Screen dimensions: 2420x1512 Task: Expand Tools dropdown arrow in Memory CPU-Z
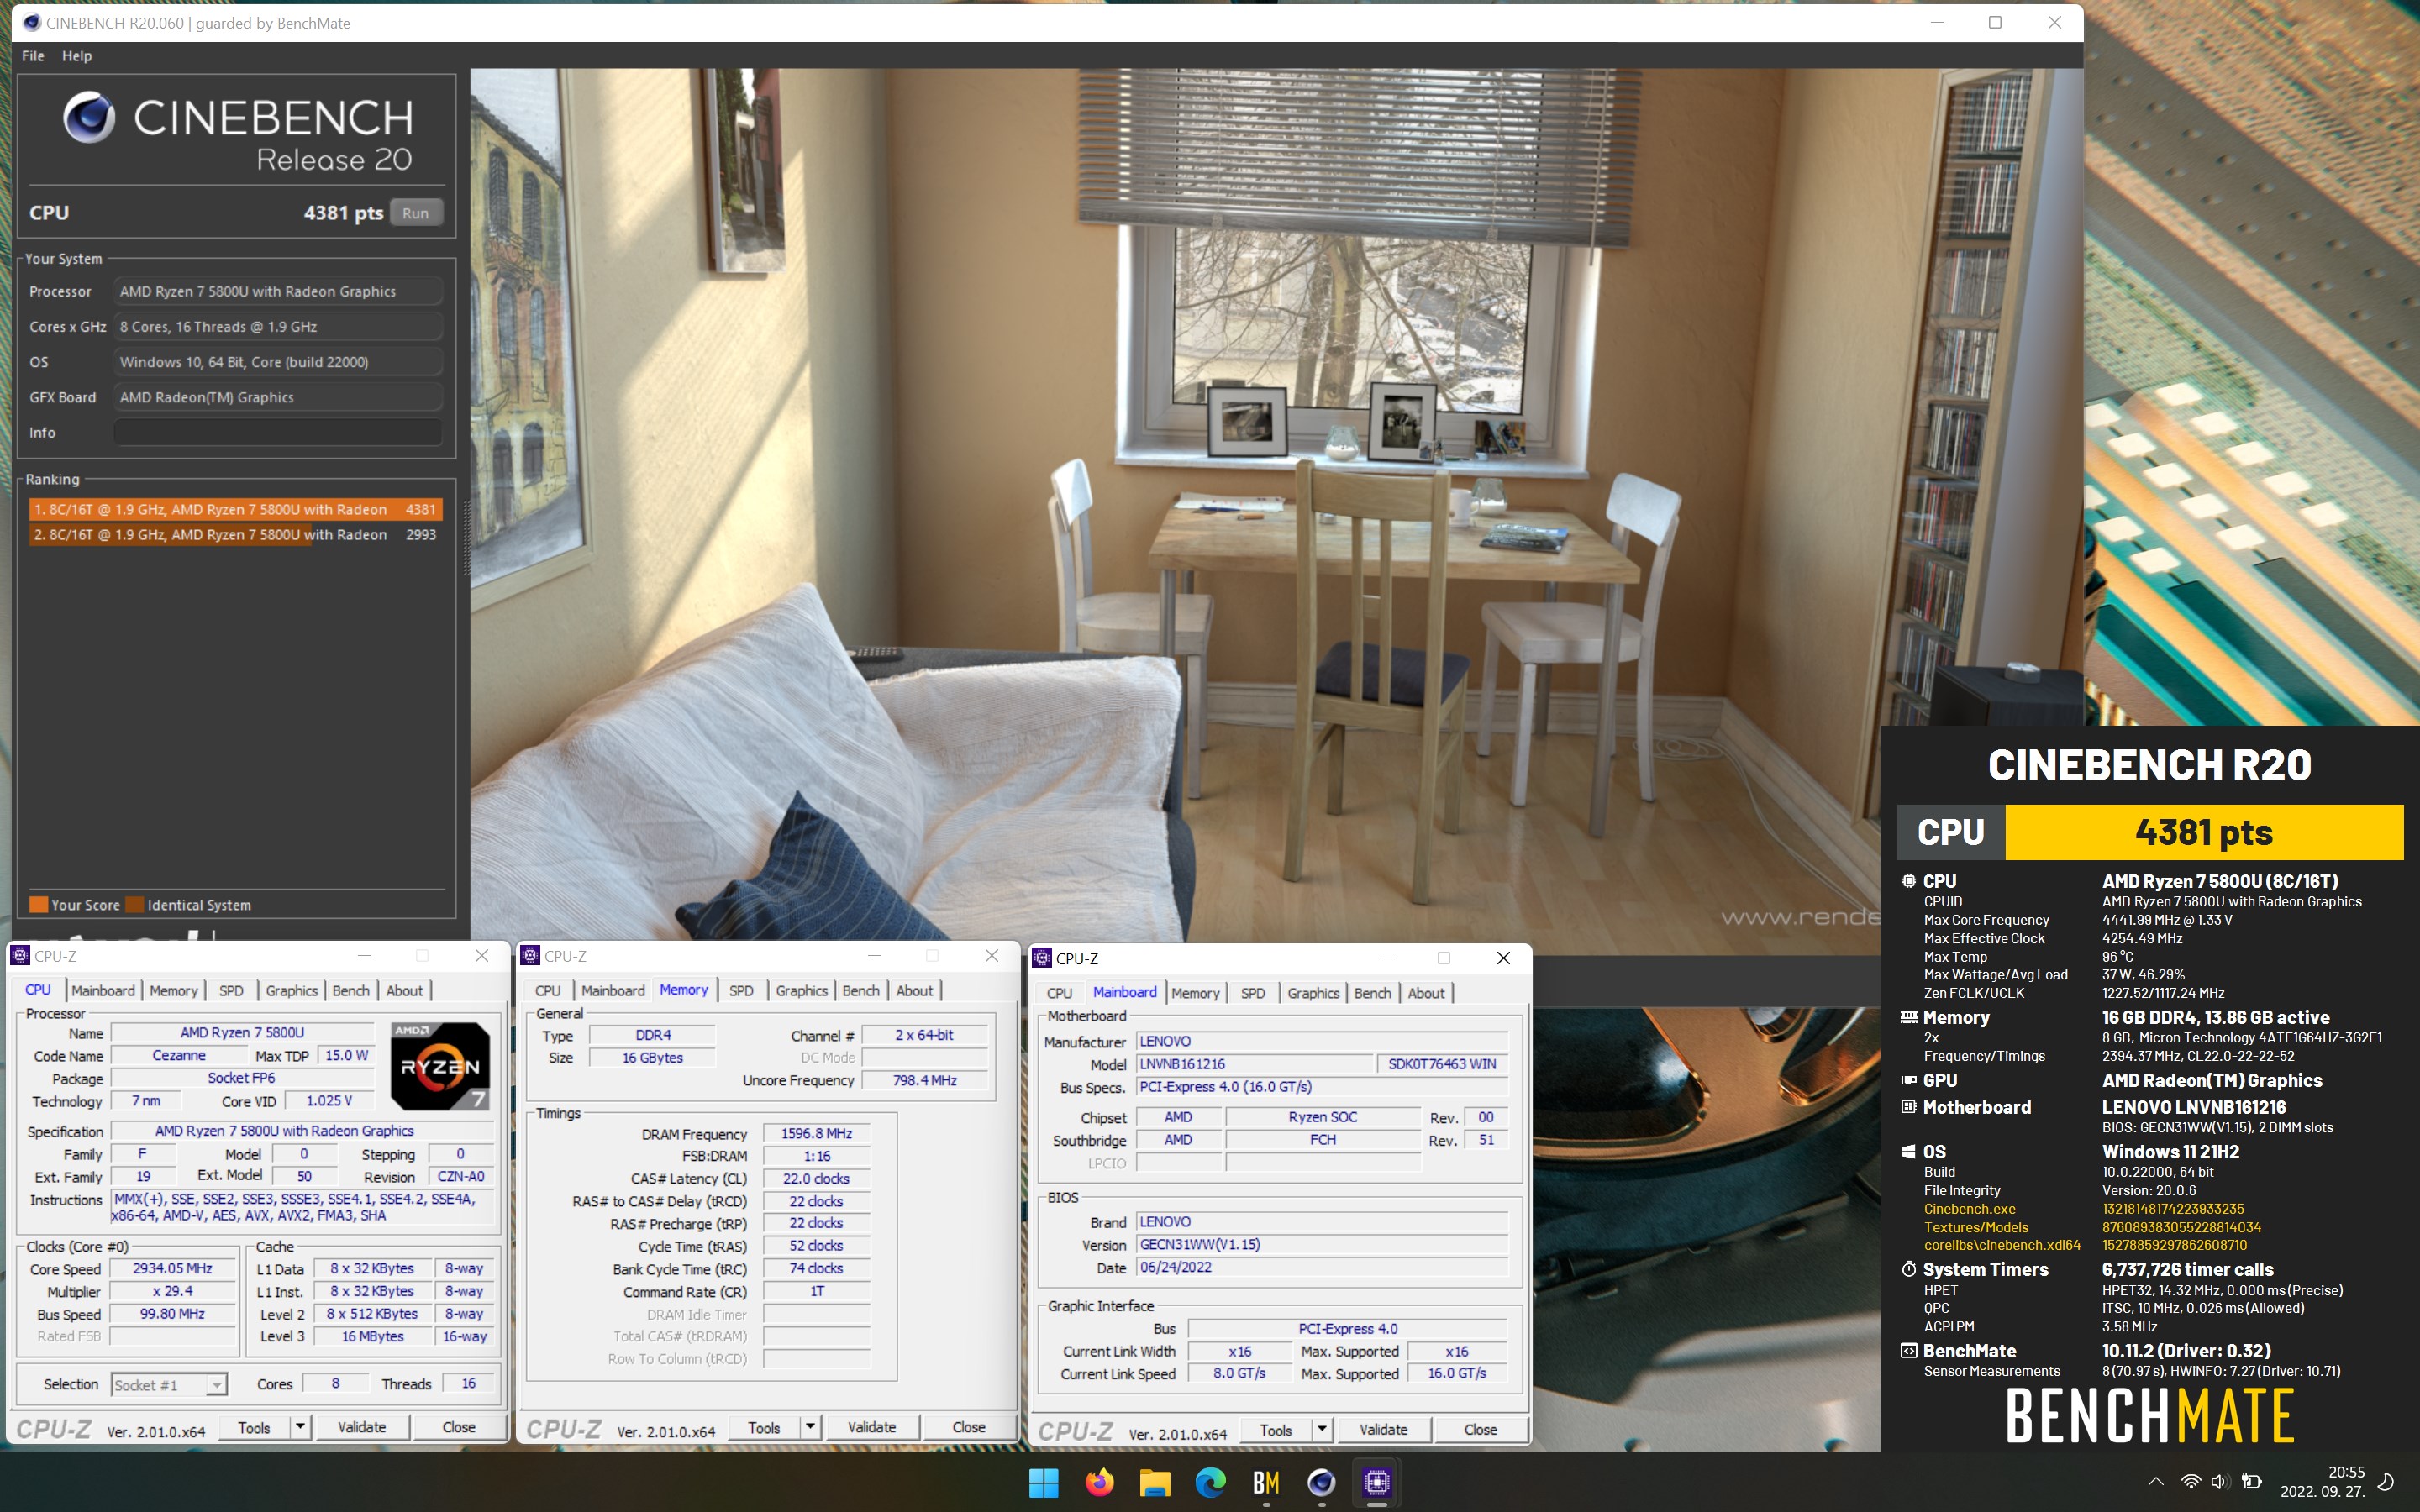810,1427
